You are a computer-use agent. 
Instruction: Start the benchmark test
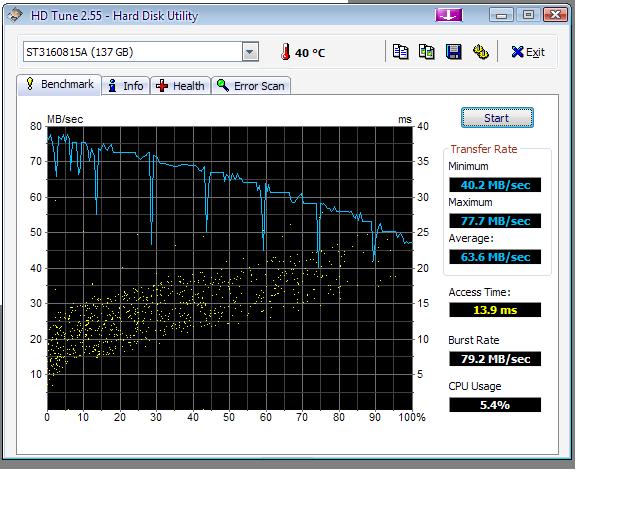tap(497, 118)
